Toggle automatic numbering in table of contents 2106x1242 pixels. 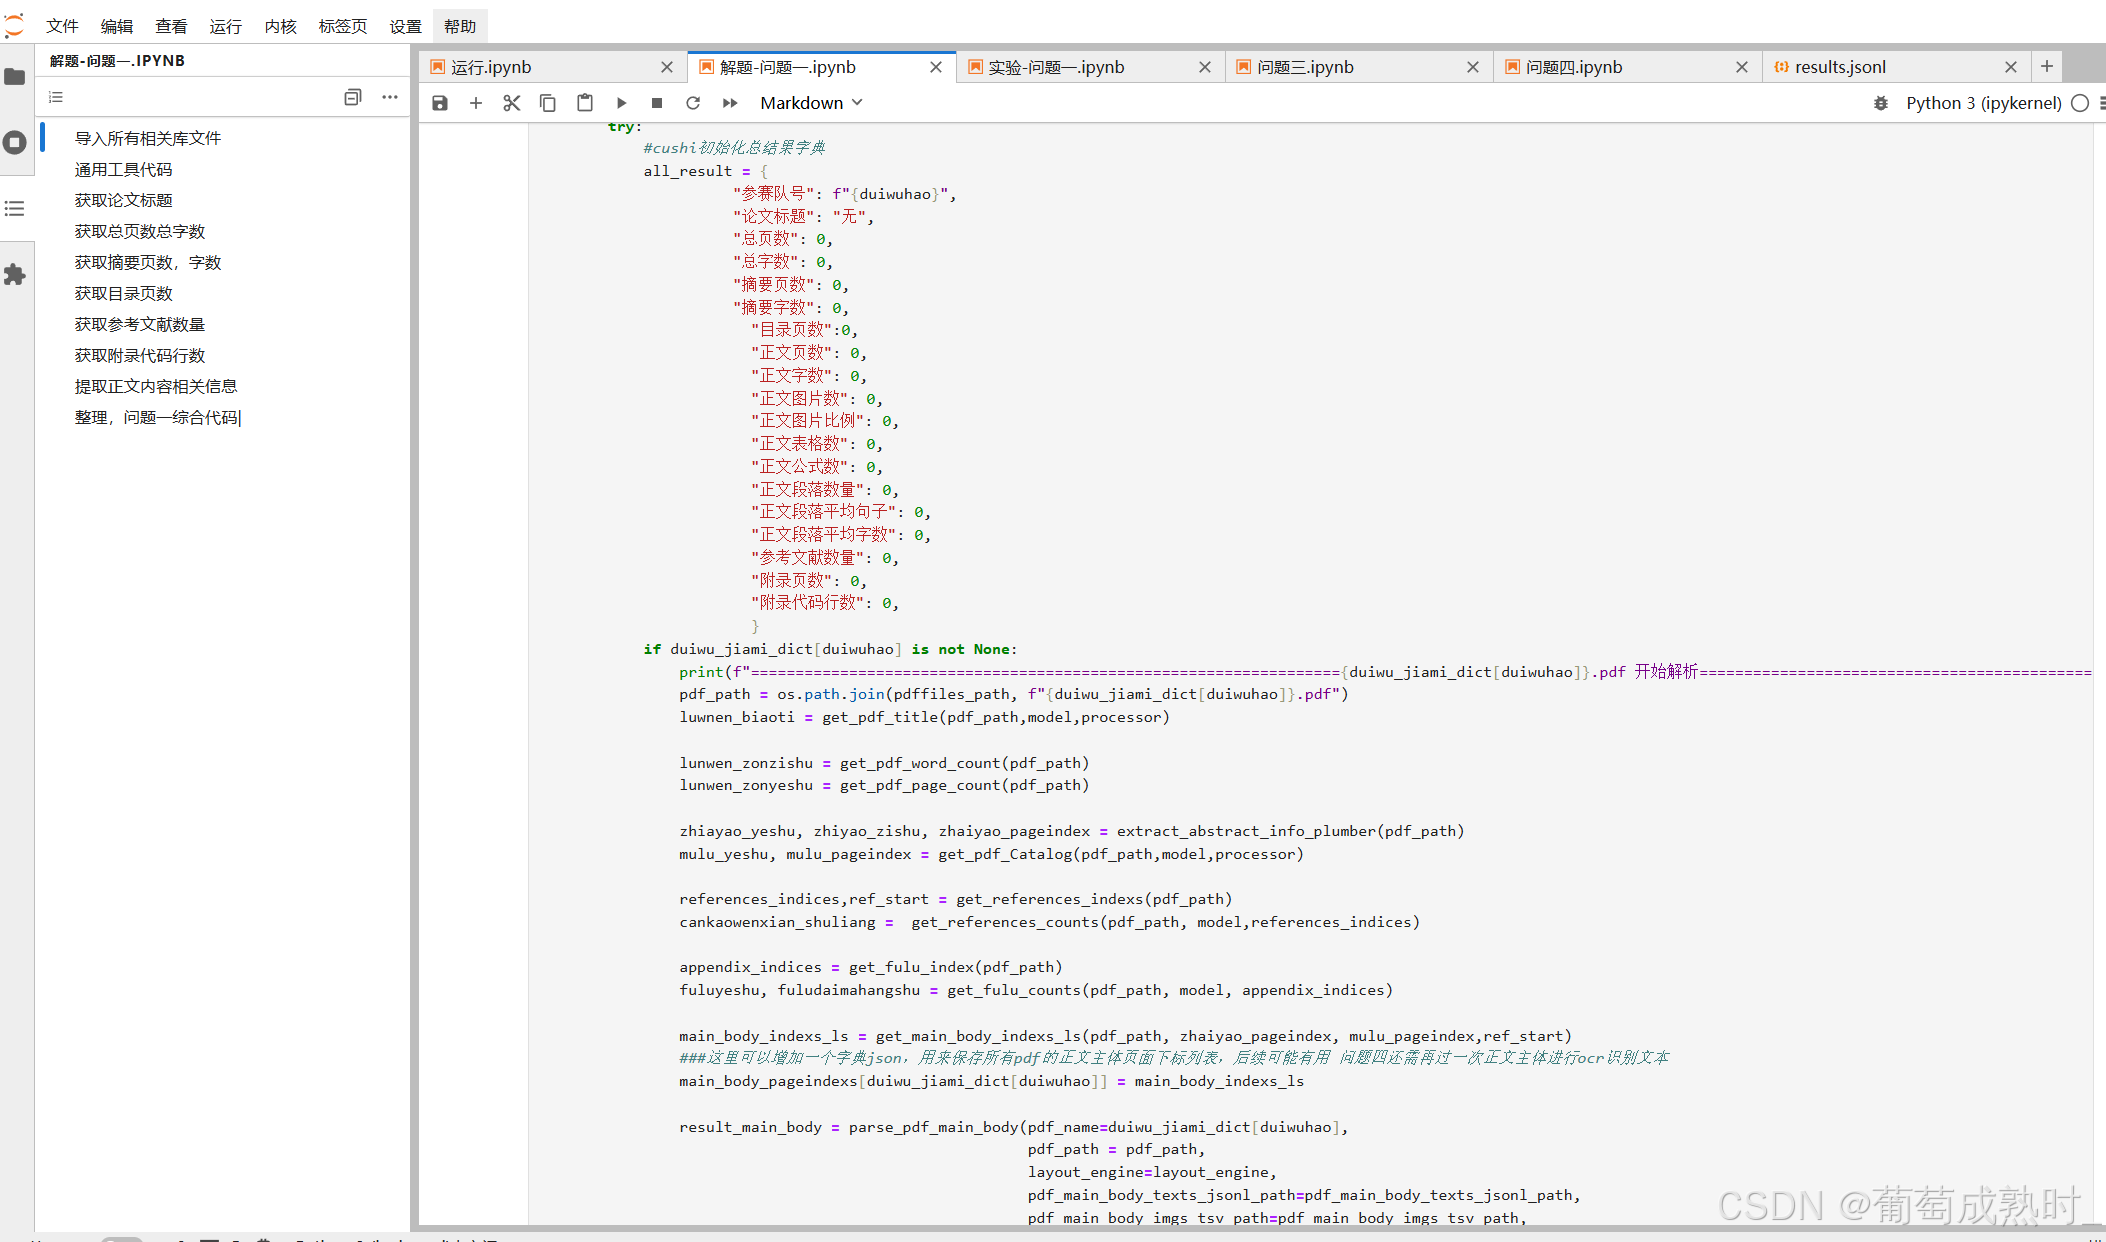coord(56,97)
